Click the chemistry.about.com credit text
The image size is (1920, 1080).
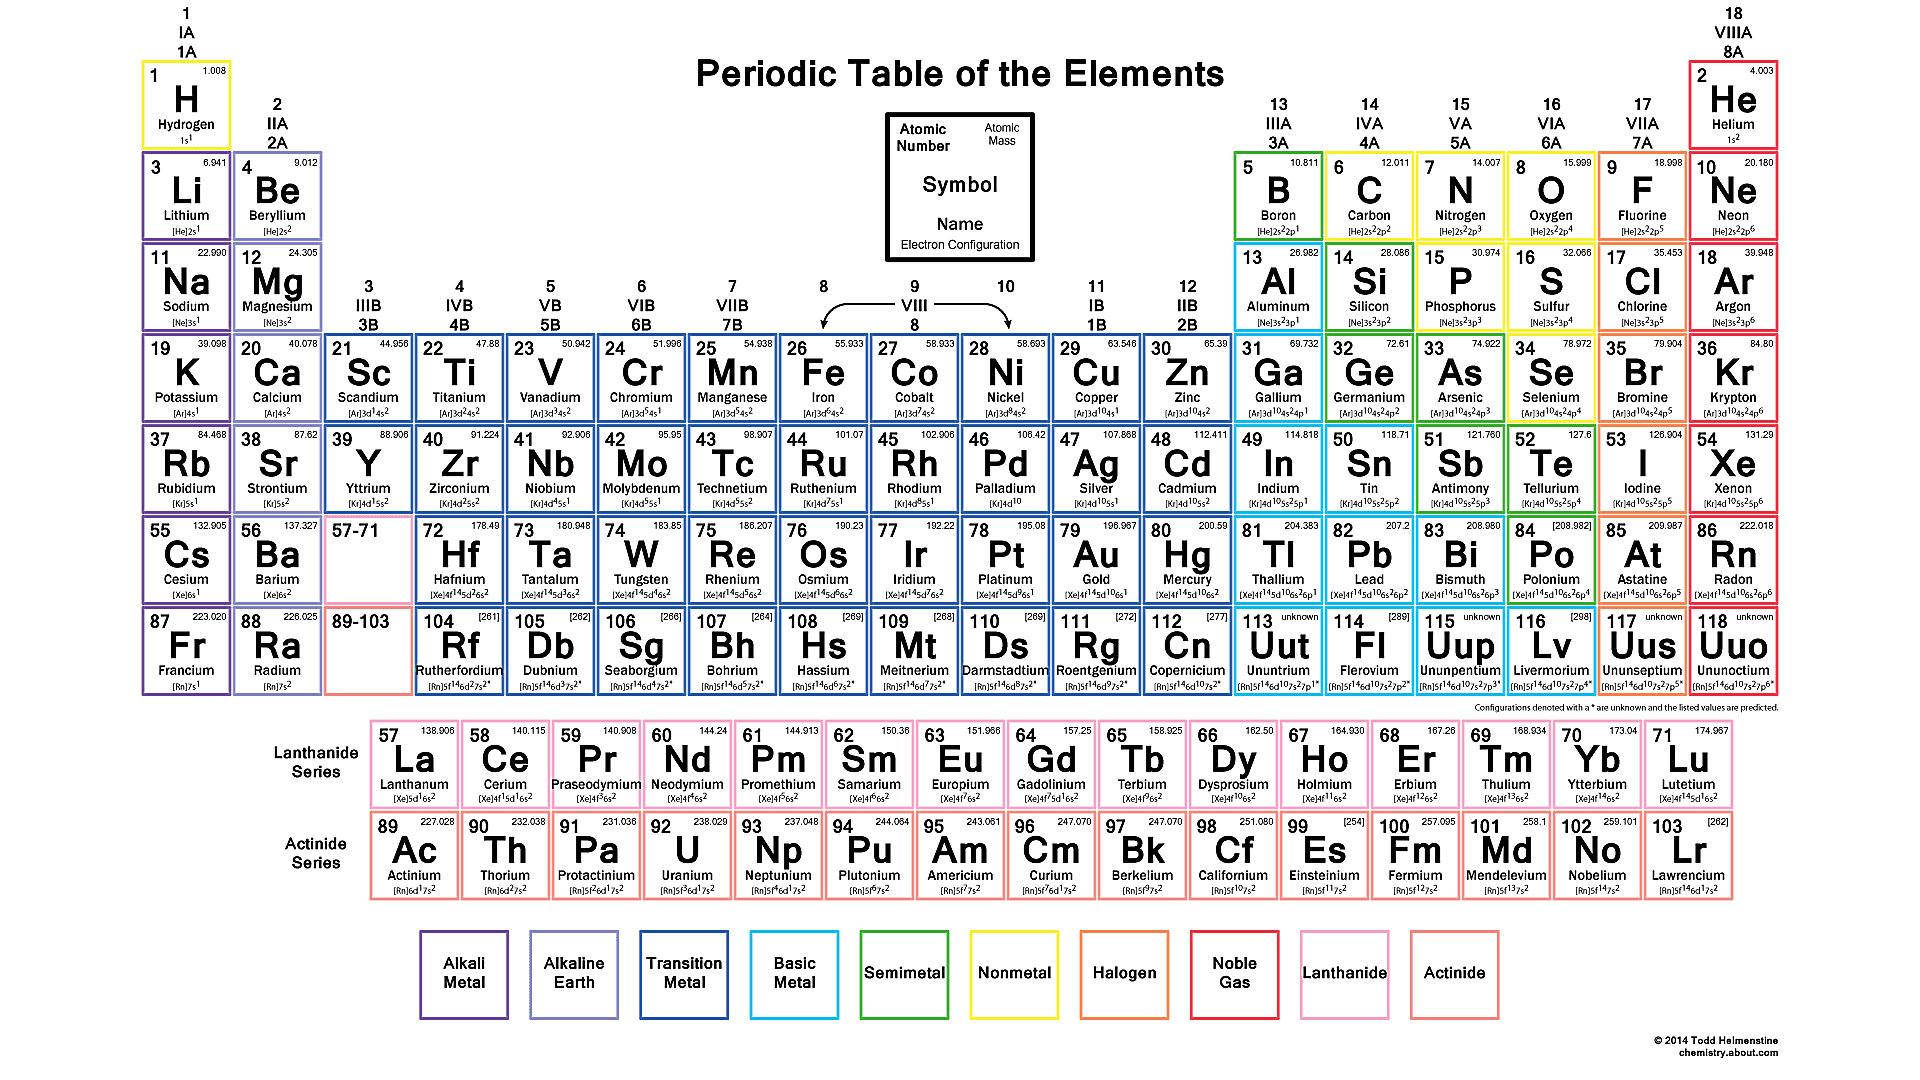(1728, 1052)
